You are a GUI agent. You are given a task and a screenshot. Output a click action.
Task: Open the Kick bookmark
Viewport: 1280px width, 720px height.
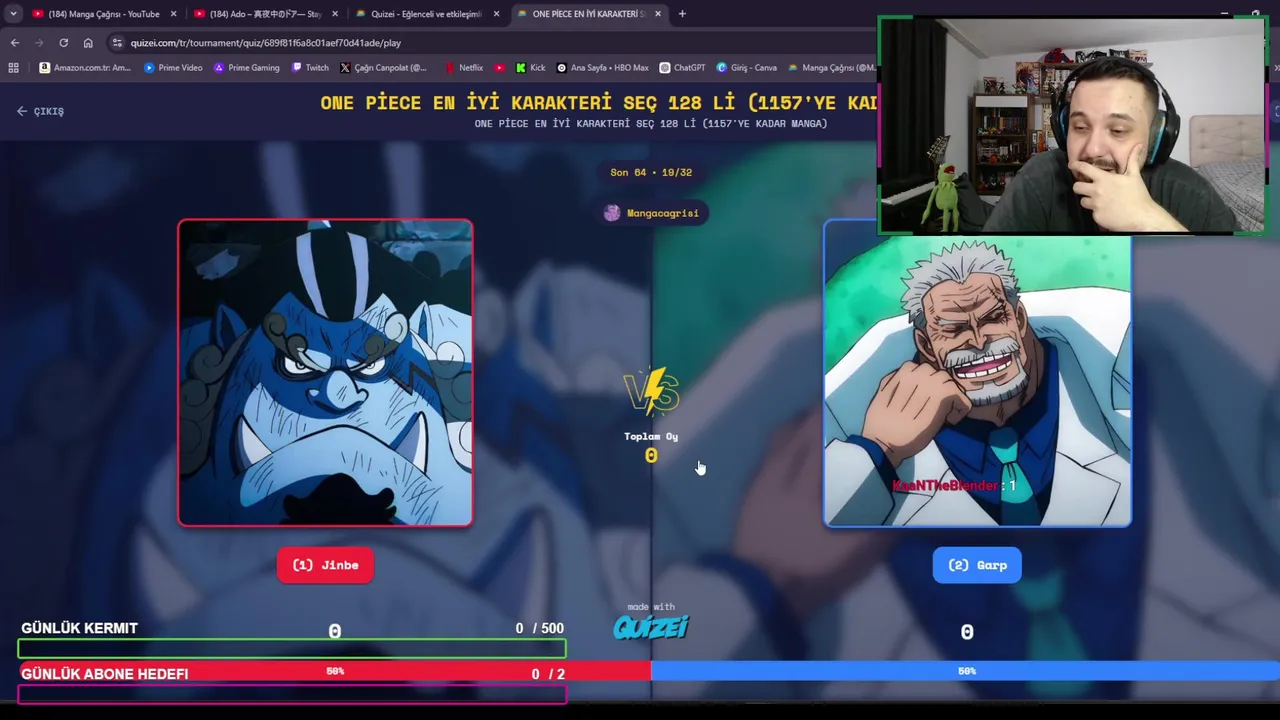pyautogui.click(x=530, y=68)
